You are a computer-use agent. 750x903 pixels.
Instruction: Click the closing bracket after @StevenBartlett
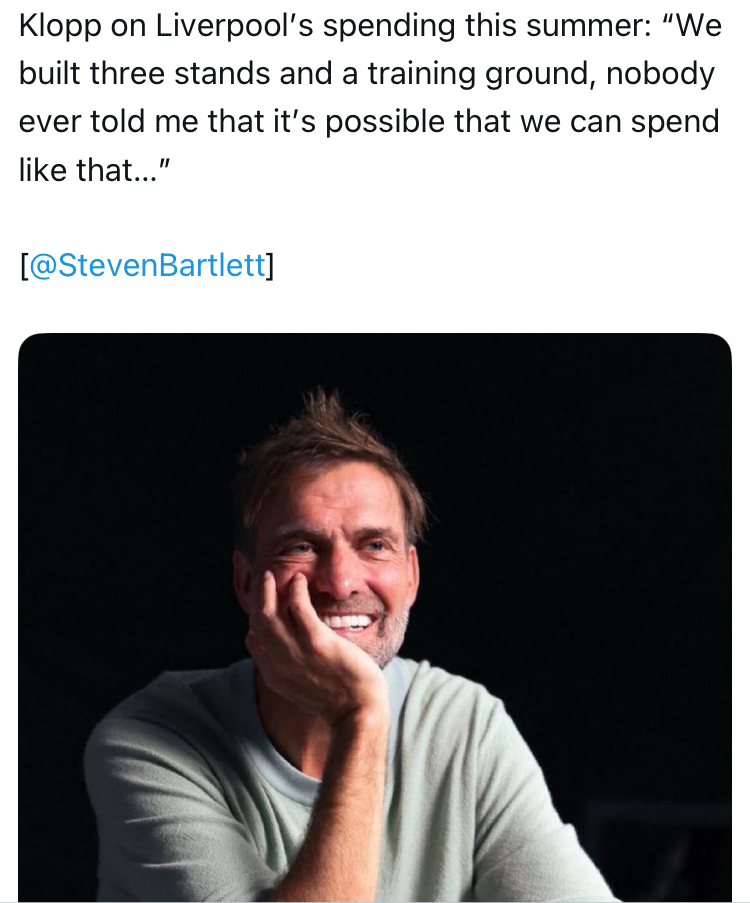tap(270, 266)
